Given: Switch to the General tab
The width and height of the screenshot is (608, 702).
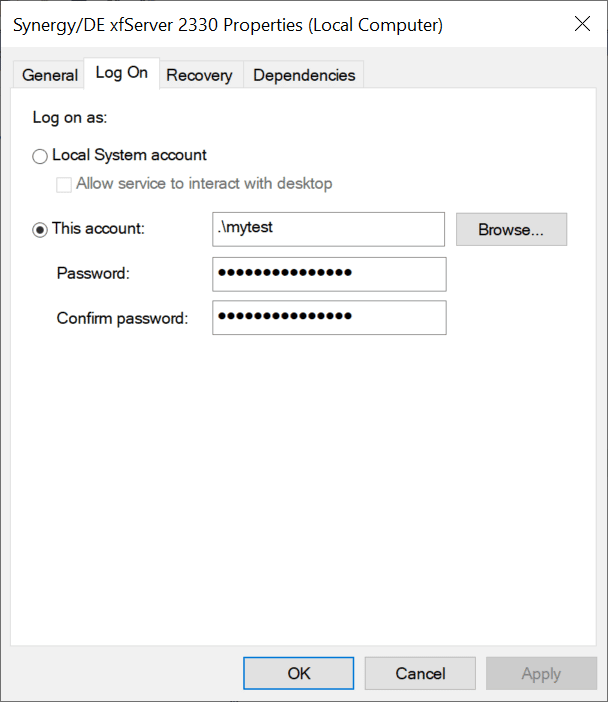Looking at the screenshot, I should (50, 75).
